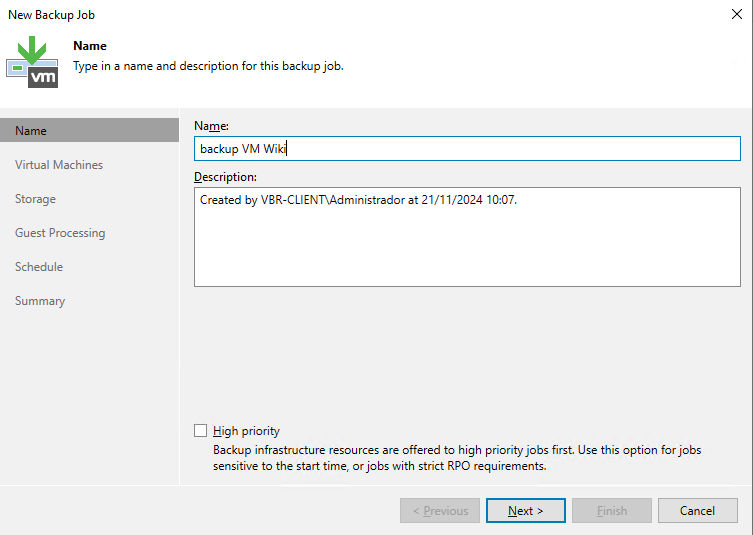The width and height of the screenshot is (753, 535).
Task: Click the VM backup job icon in header
Action: click(33, 63)
